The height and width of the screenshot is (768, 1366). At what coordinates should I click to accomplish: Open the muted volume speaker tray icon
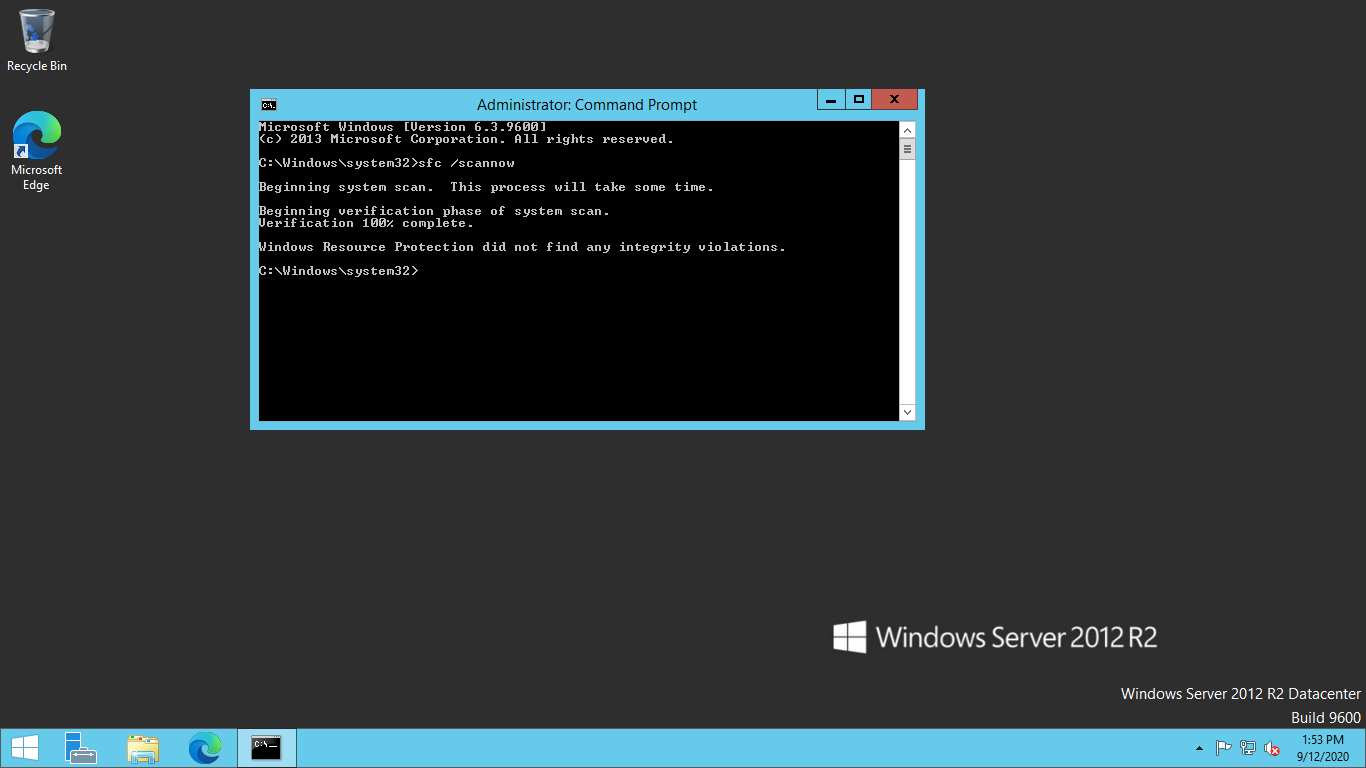tap(1272, 748)
